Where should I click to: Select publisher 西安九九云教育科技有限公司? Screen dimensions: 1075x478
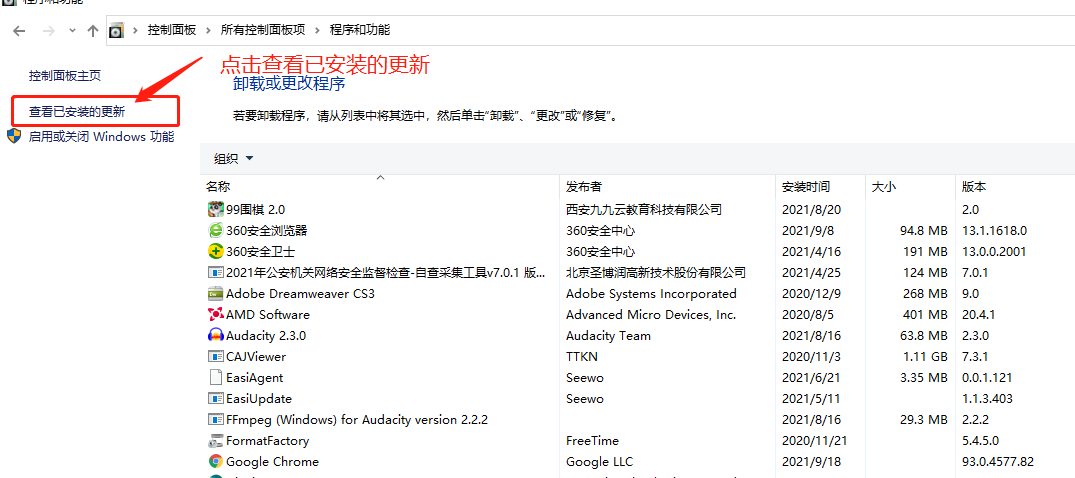(644, 209)
